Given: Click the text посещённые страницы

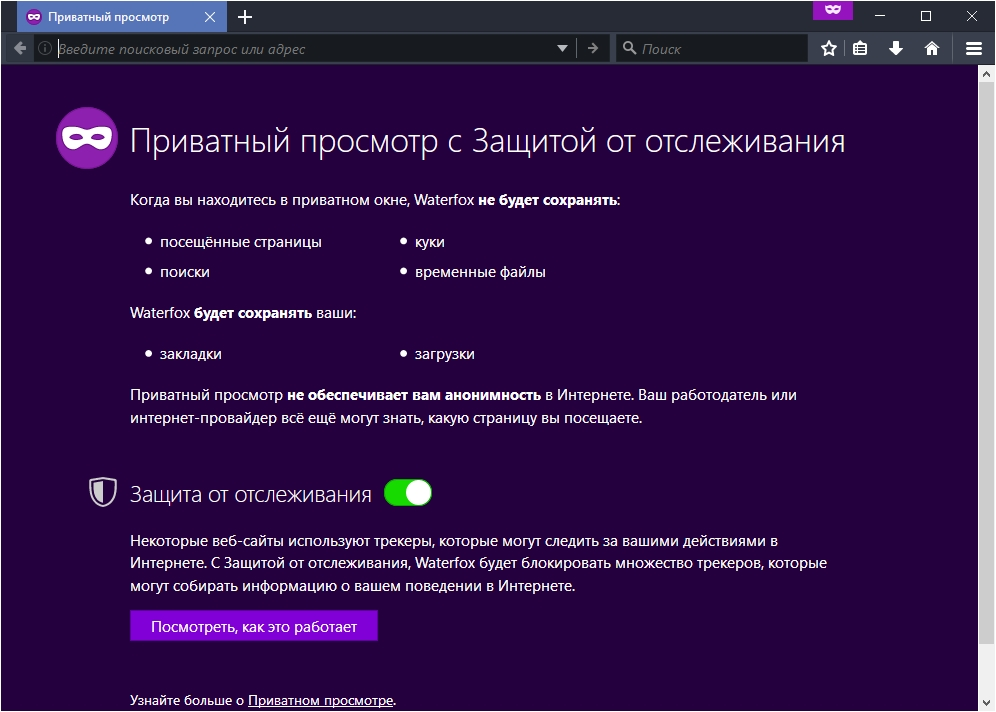Looking at the screenshot, I should (241, 242).
